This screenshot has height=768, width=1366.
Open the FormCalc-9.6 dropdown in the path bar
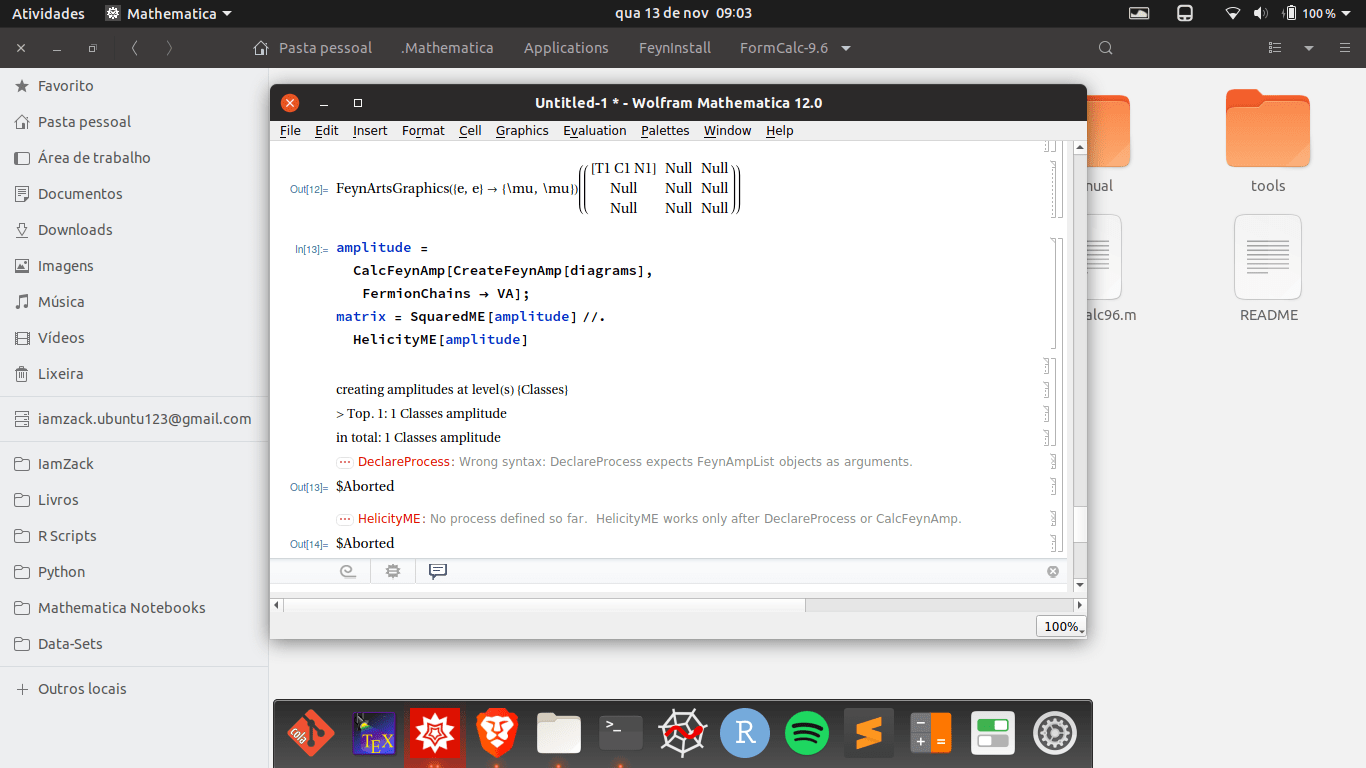pyautogui.click(x=844, y=47)
